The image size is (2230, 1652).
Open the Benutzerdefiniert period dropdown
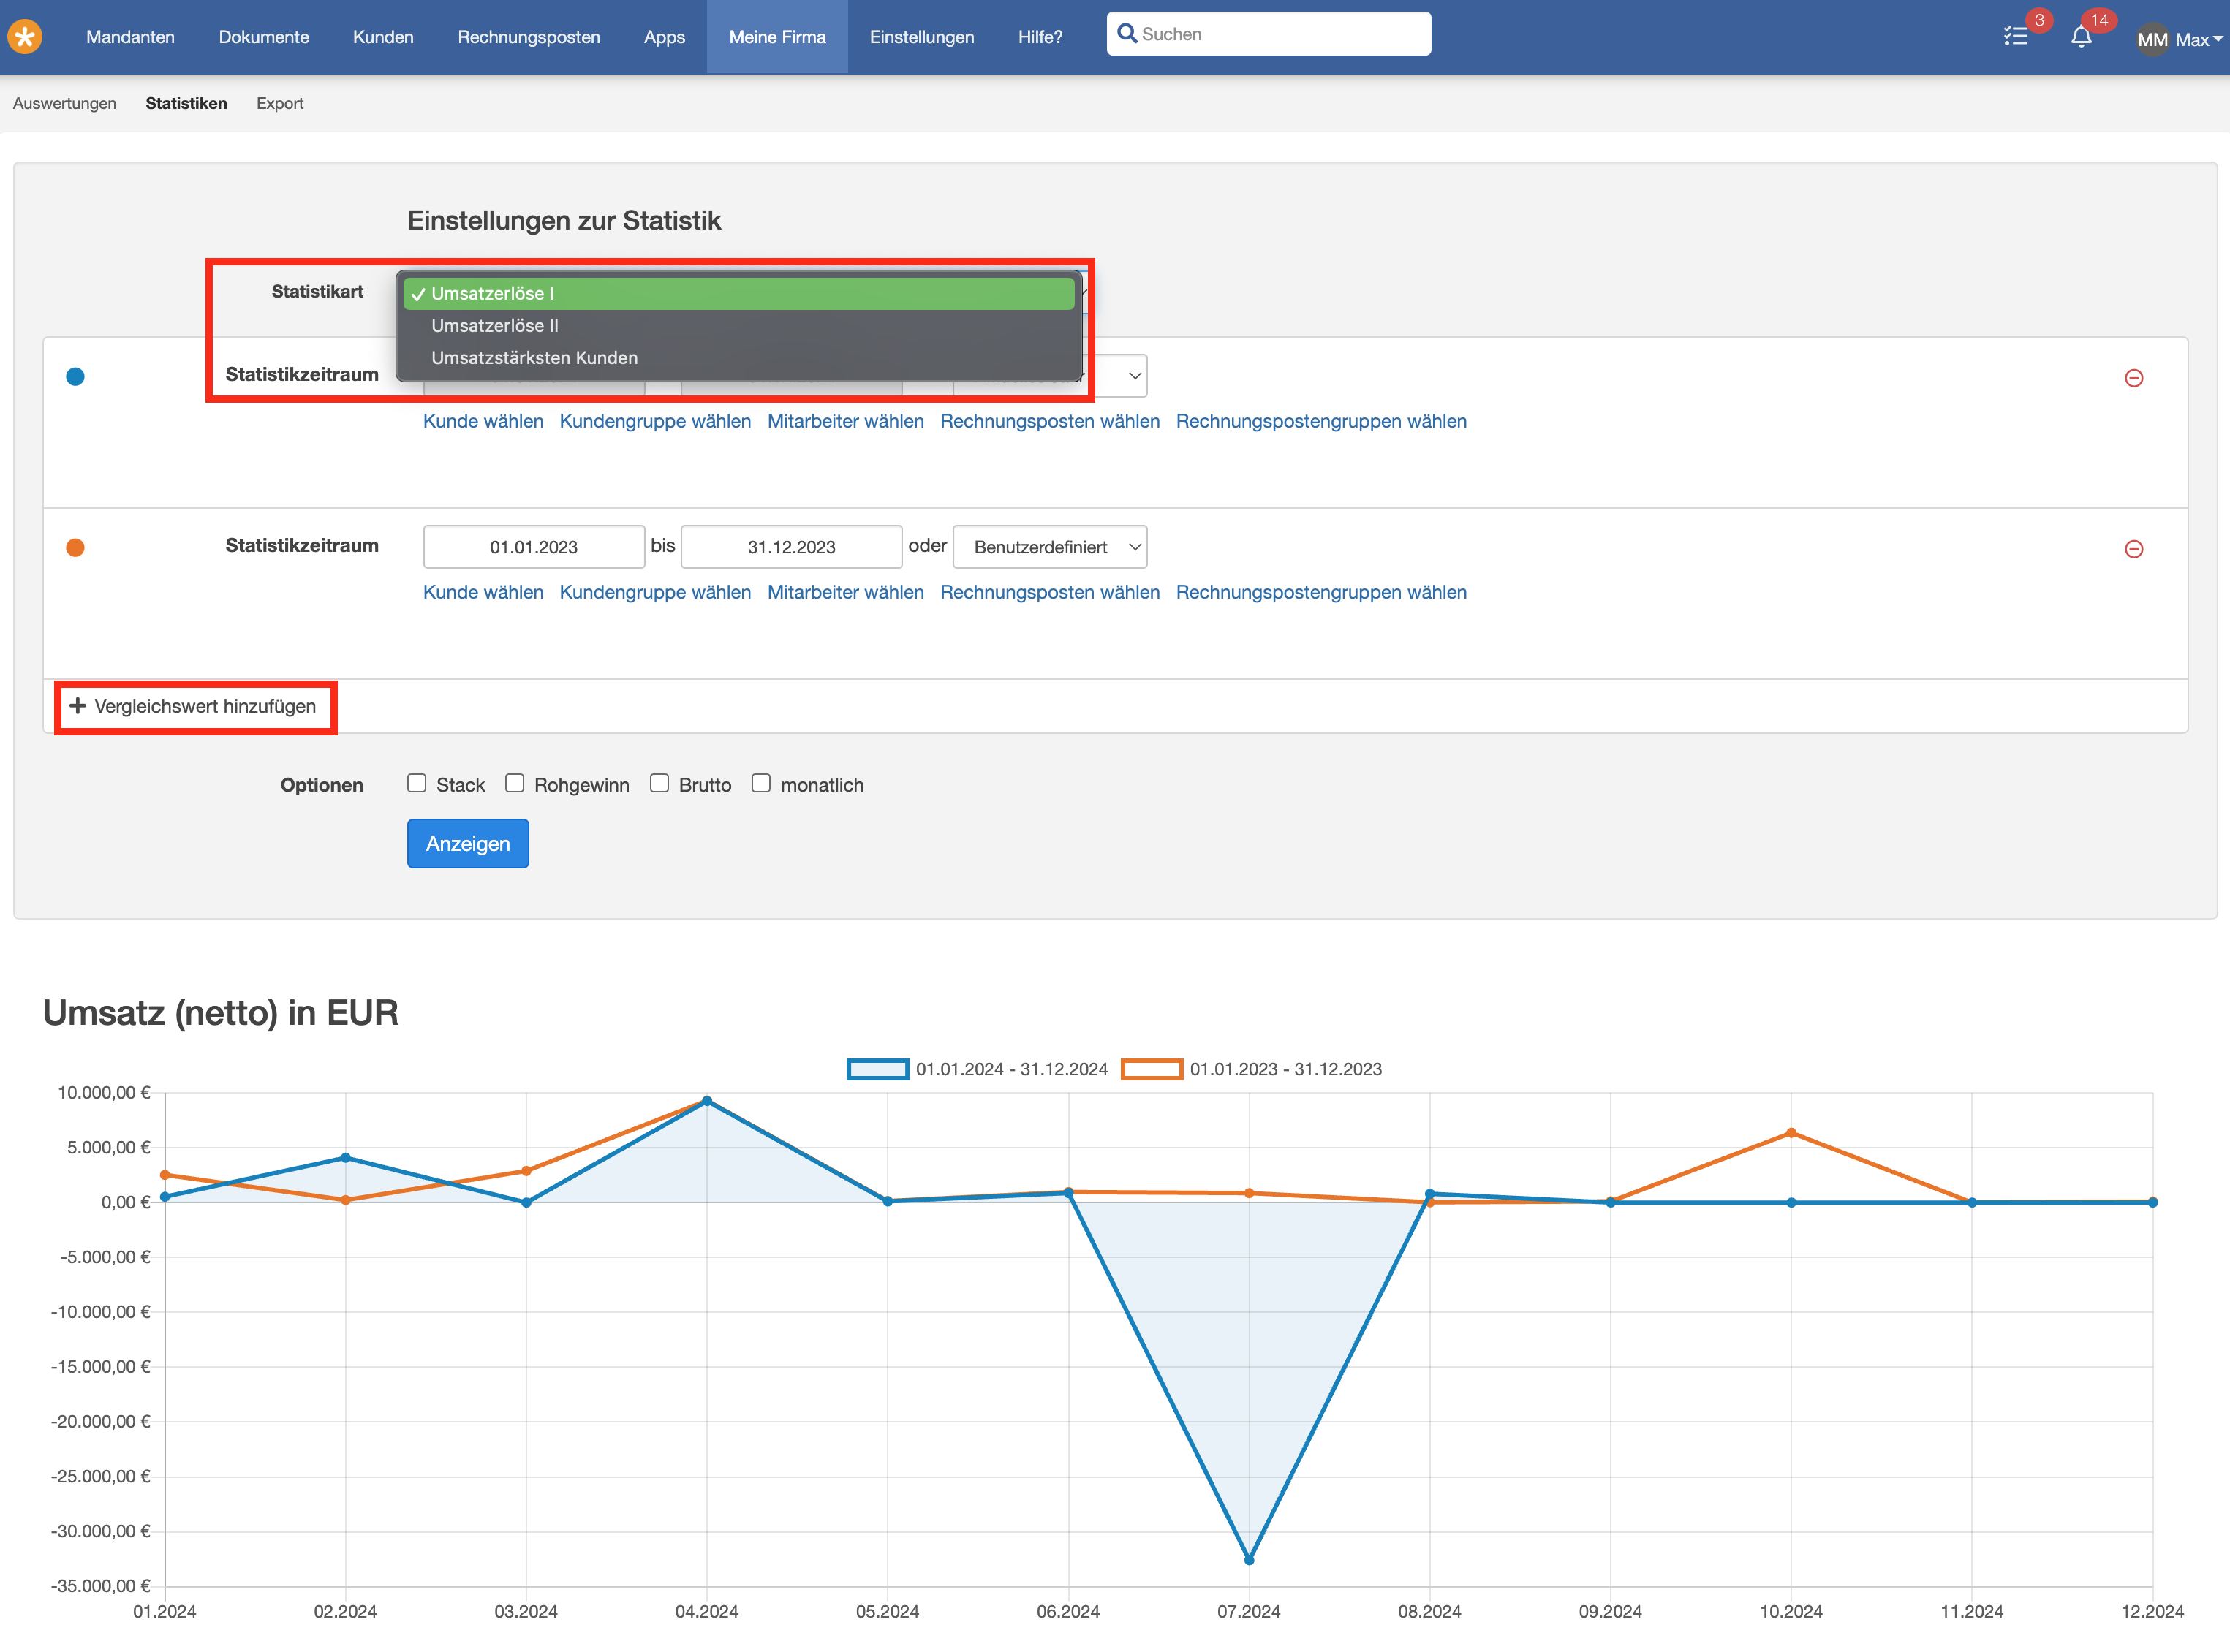(1050, 547)
